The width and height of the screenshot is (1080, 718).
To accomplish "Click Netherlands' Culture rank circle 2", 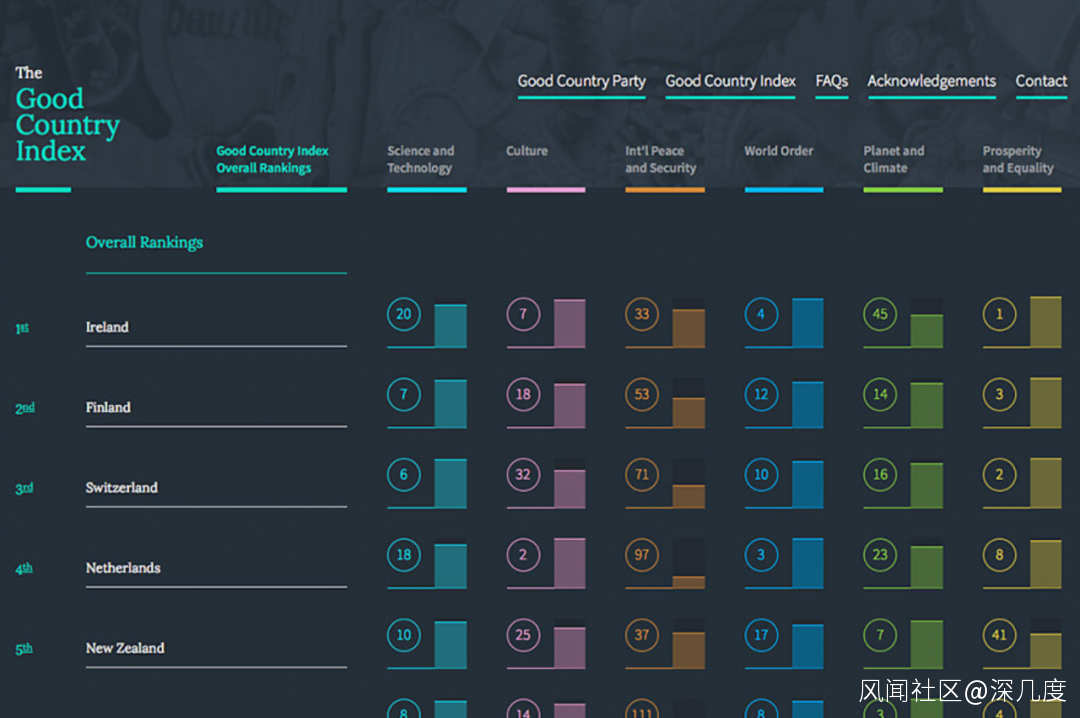I will pyautogui.click(x=522, y=554).
